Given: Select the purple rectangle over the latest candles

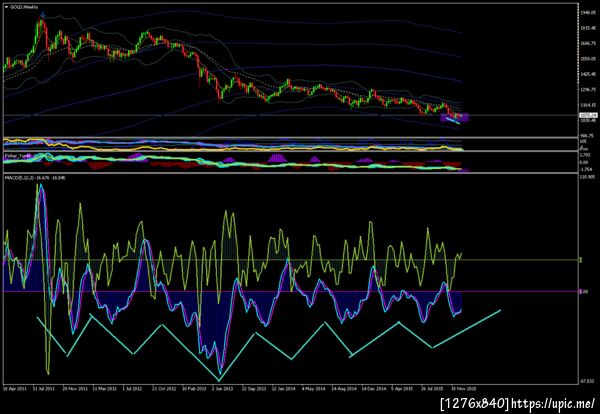Looking at the screenshot, I should (x=454, y=117).
